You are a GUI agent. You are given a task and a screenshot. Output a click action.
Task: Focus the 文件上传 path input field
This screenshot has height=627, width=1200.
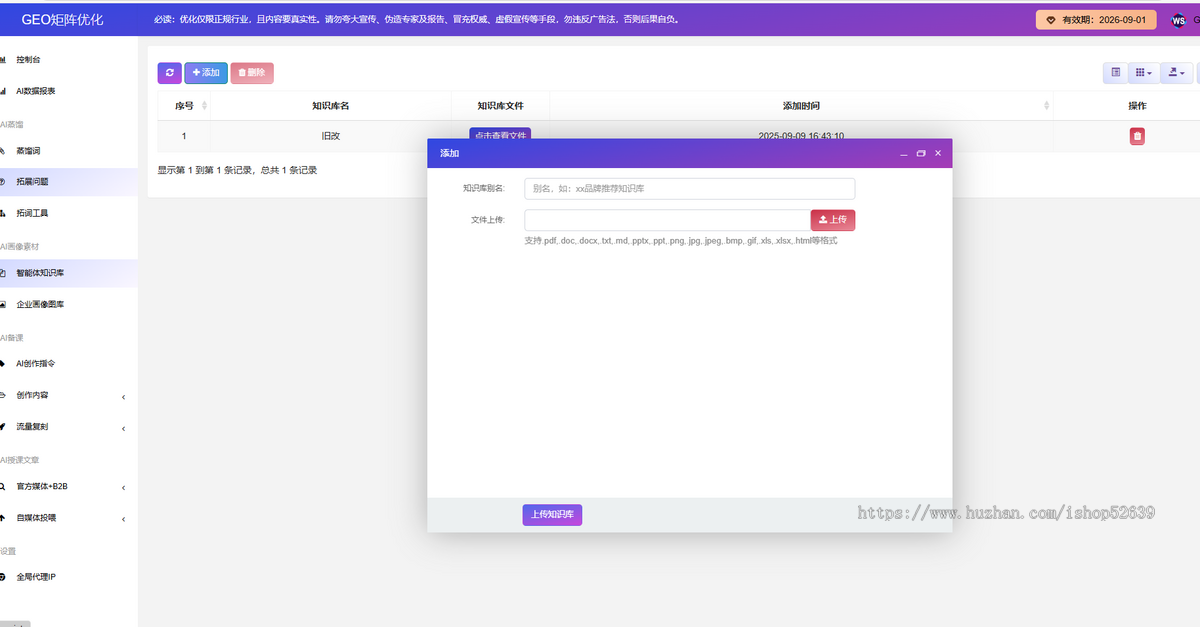pos(668,220)
